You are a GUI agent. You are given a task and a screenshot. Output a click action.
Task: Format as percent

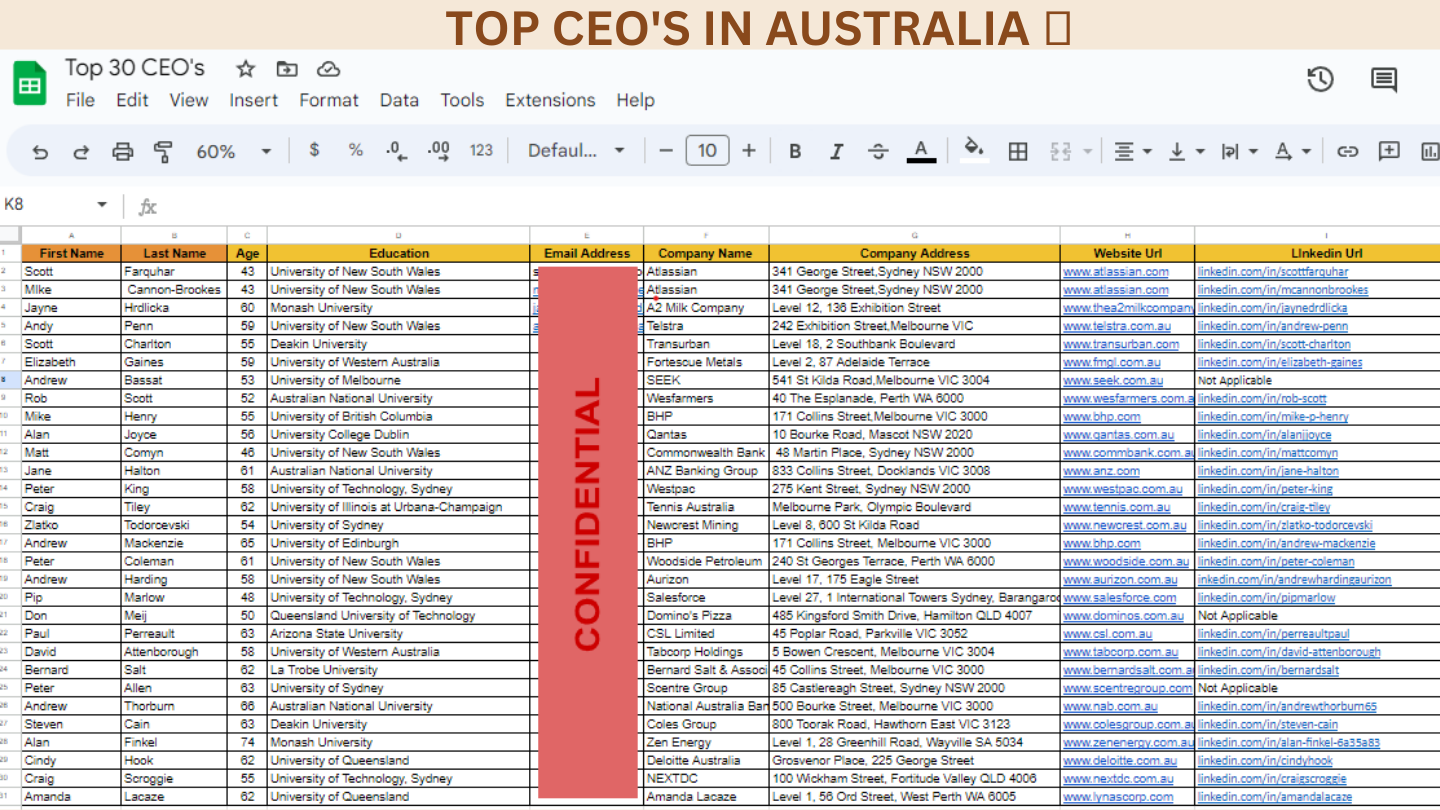(x=356, y=150)
